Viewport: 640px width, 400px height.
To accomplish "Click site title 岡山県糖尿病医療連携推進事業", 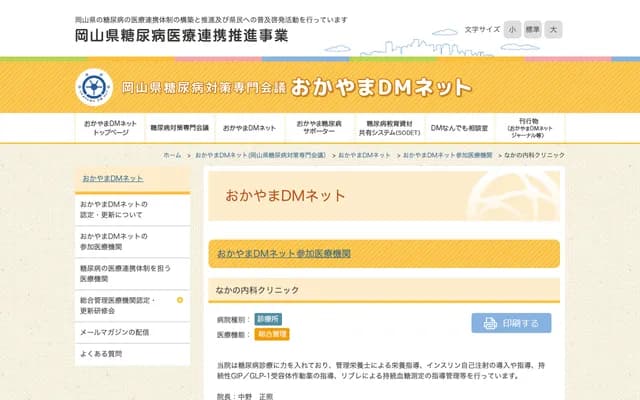I will 182,36.
